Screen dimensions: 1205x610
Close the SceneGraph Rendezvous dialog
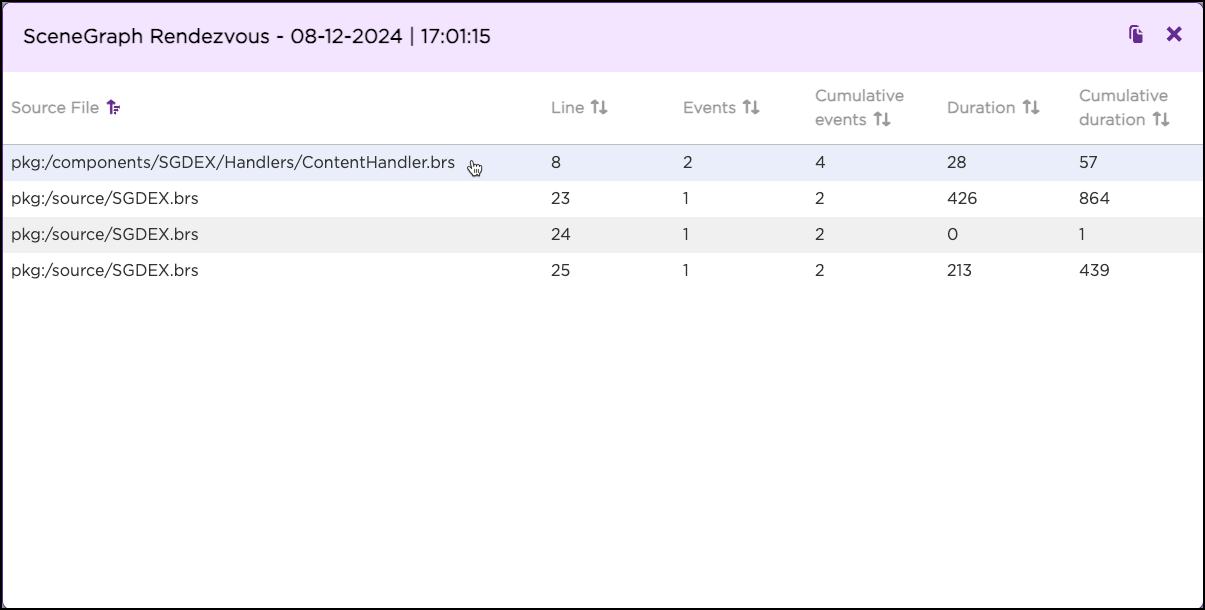point(1174,35)
